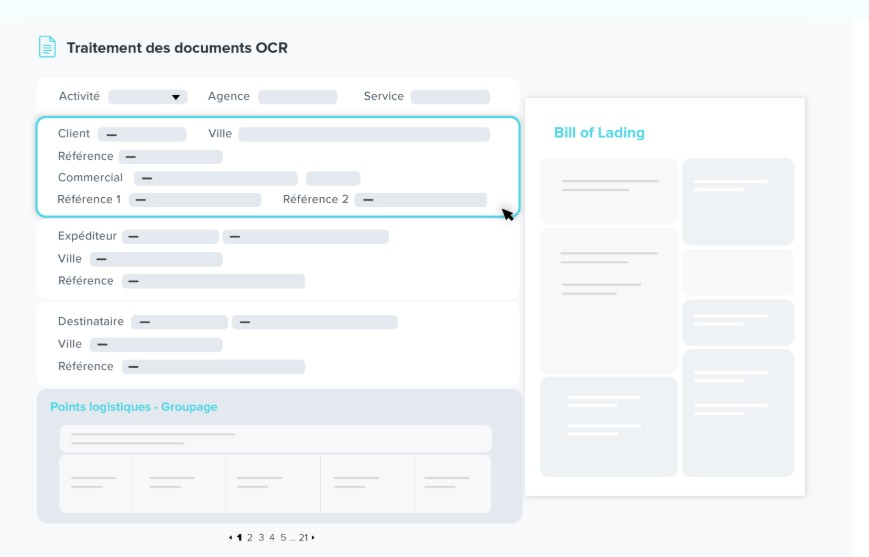Open page 2 in the pagination
The width and height of the screenshot is (869, 557).
coord(250,538)
